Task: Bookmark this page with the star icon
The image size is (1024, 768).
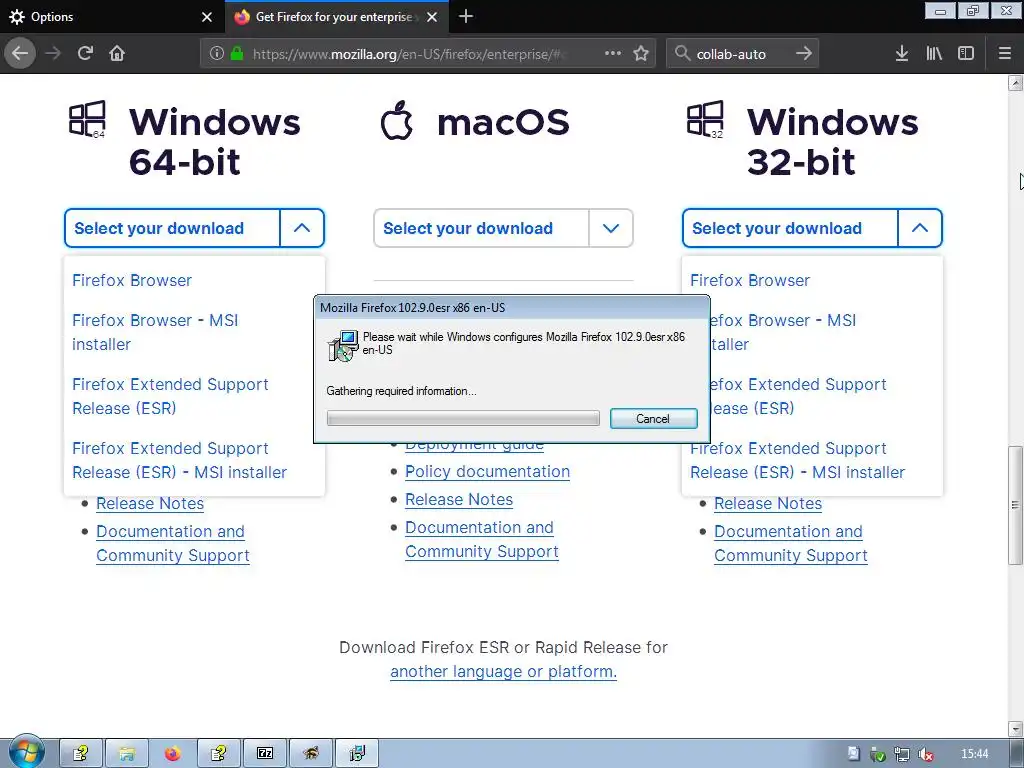Action: coord(641,53)
